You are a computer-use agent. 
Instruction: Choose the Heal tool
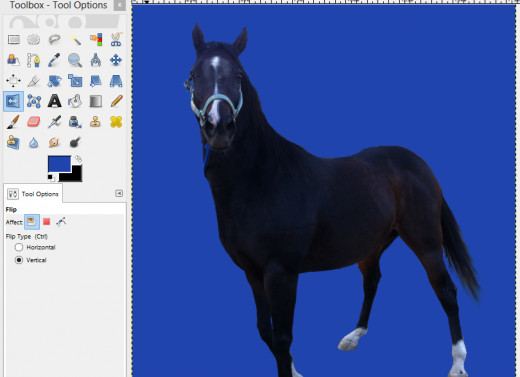(x=116, y=122)
